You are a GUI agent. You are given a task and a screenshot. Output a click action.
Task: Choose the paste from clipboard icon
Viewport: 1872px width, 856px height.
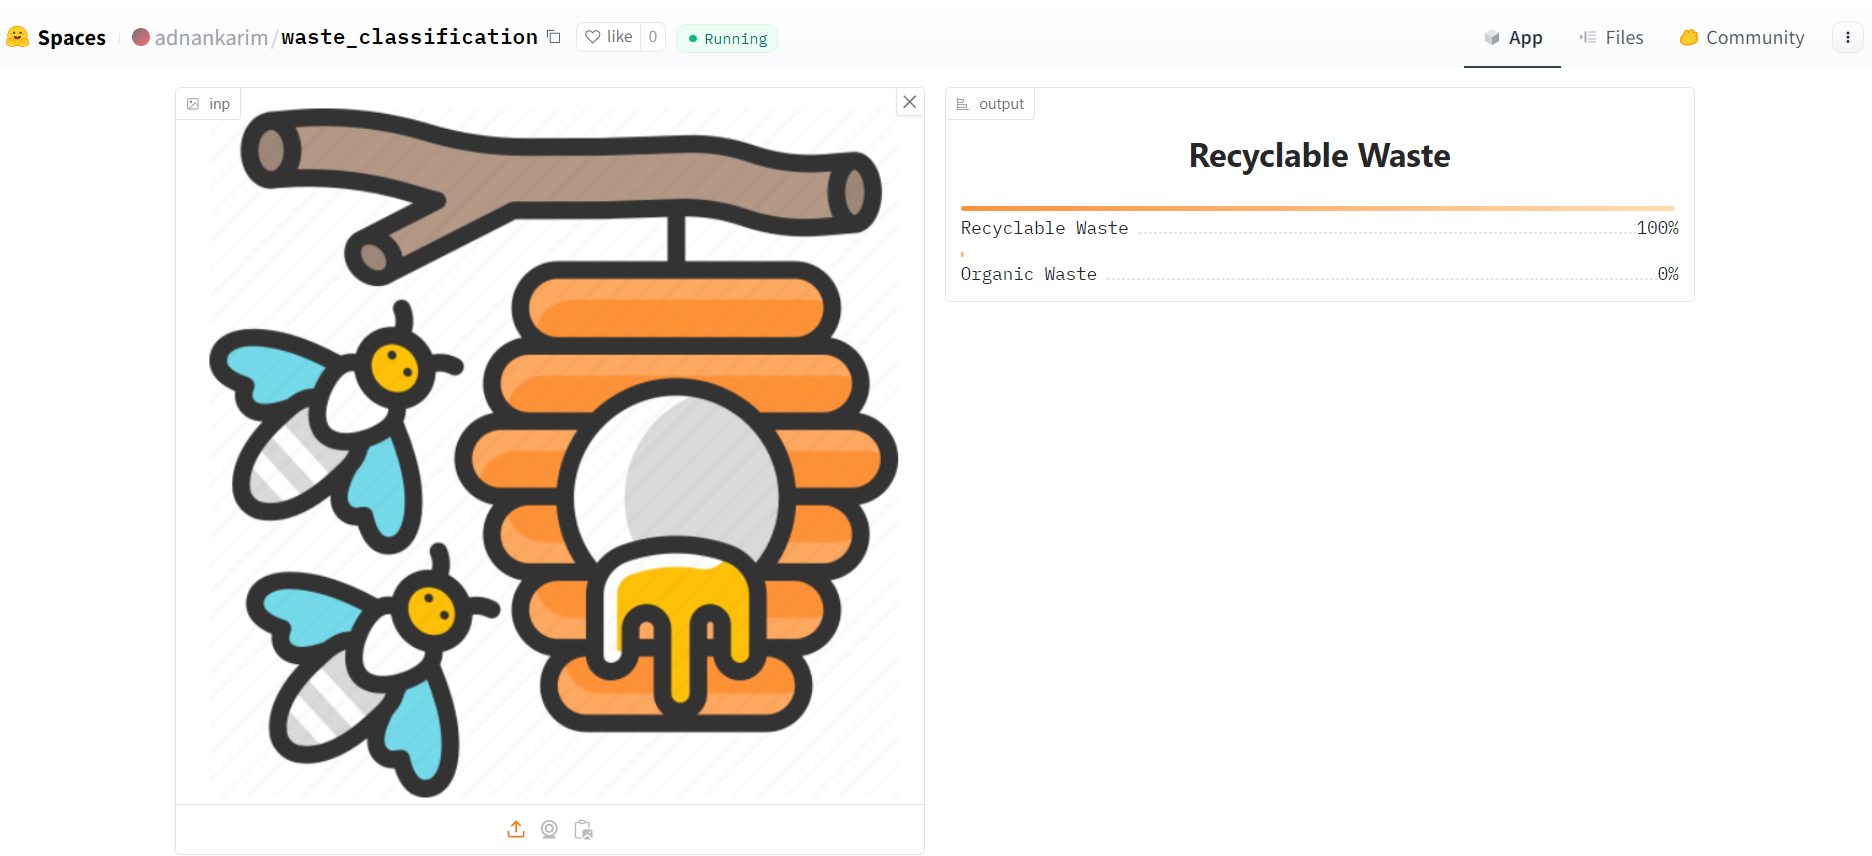583,829
